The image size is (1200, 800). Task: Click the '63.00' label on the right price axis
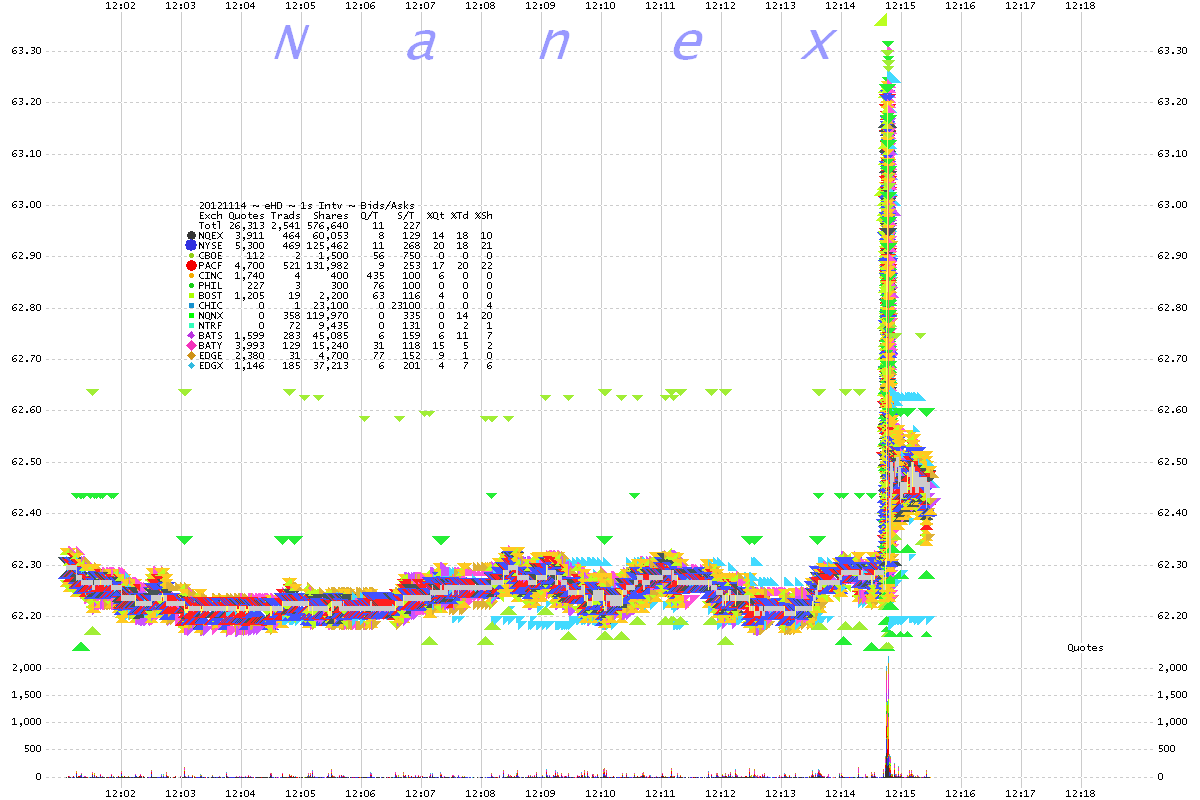[1170, 205]
